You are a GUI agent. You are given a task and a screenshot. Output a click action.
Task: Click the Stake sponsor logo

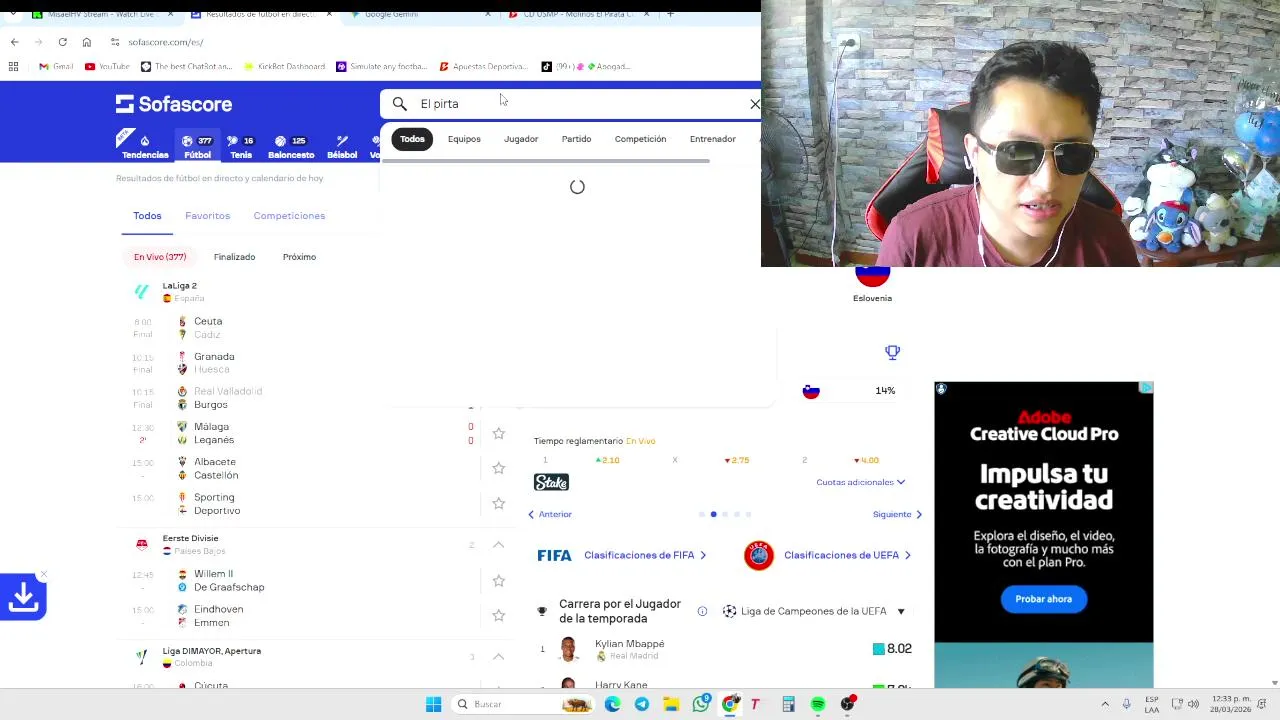(551, 482)
